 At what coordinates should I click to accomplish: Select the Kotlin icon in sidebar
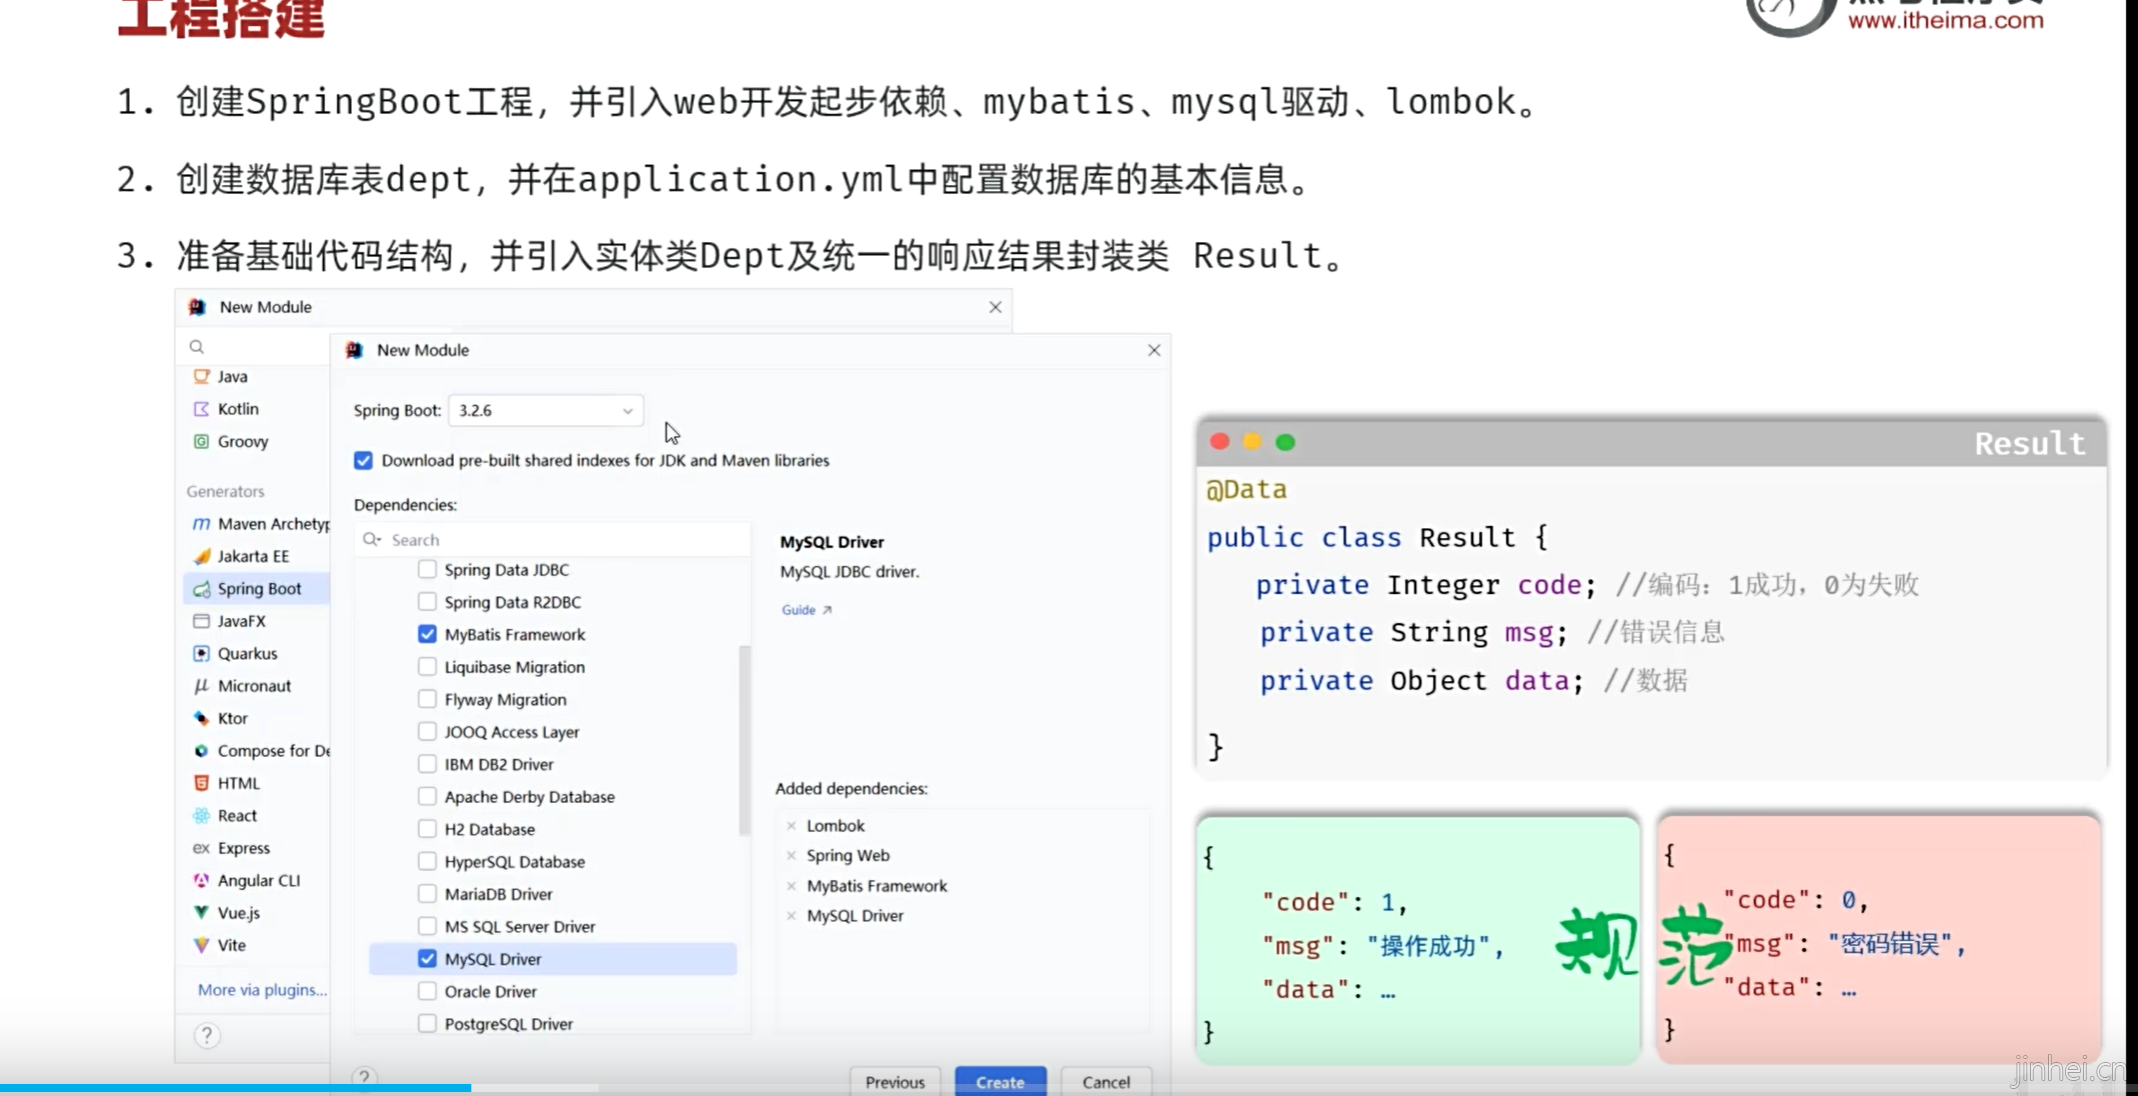coord(201,408)
